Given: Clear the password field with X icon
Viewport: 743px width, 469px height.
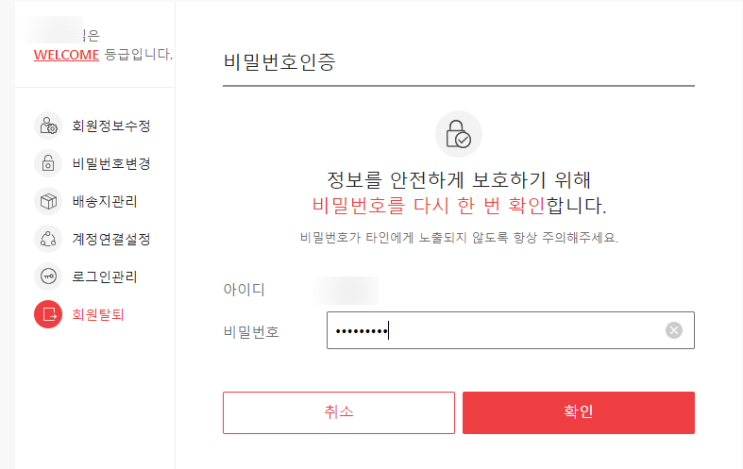Looking at the screenshot, I should point(674,330).
